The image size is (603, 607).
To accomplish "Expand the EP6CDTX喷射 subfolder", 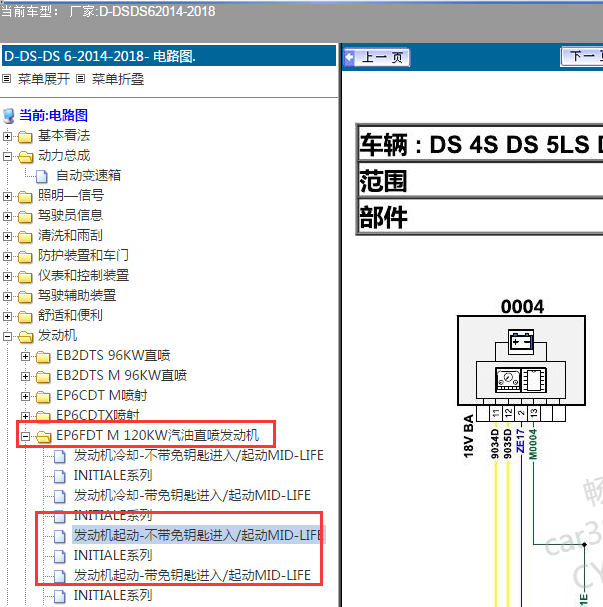I will 25,417.
